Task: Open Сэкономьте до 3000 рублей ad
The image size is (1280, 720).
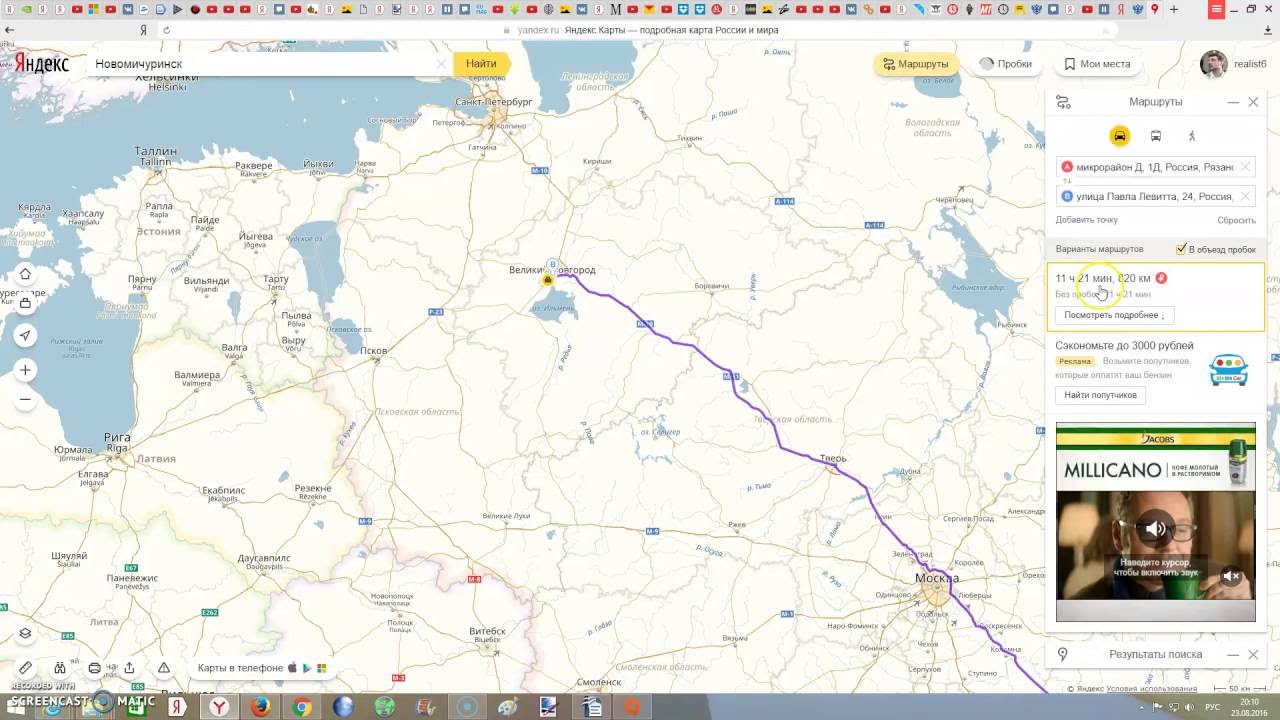Action: (1124, 346)
